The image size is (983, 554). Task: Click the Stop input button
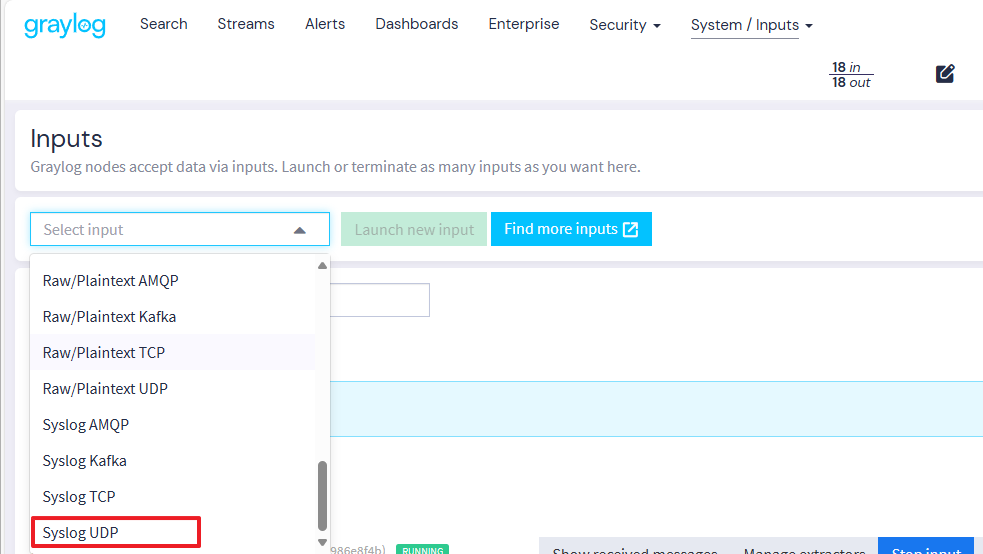tap(926, 546)
